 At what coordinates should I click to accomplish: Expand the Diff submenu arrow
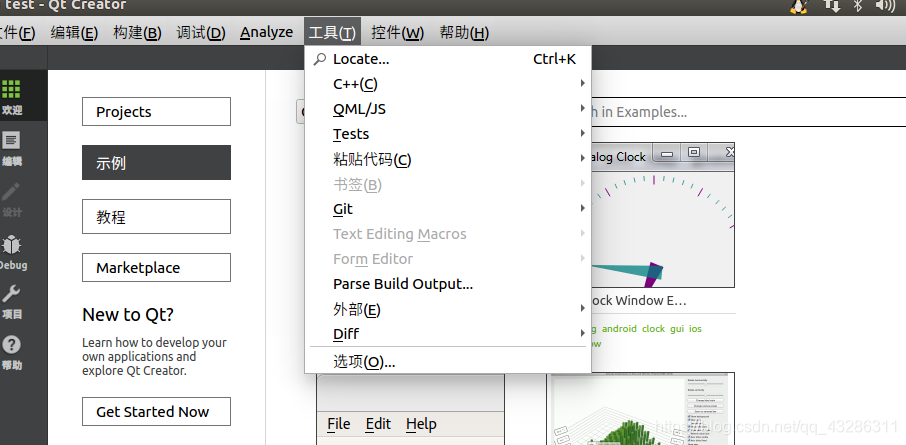[582, 333]
